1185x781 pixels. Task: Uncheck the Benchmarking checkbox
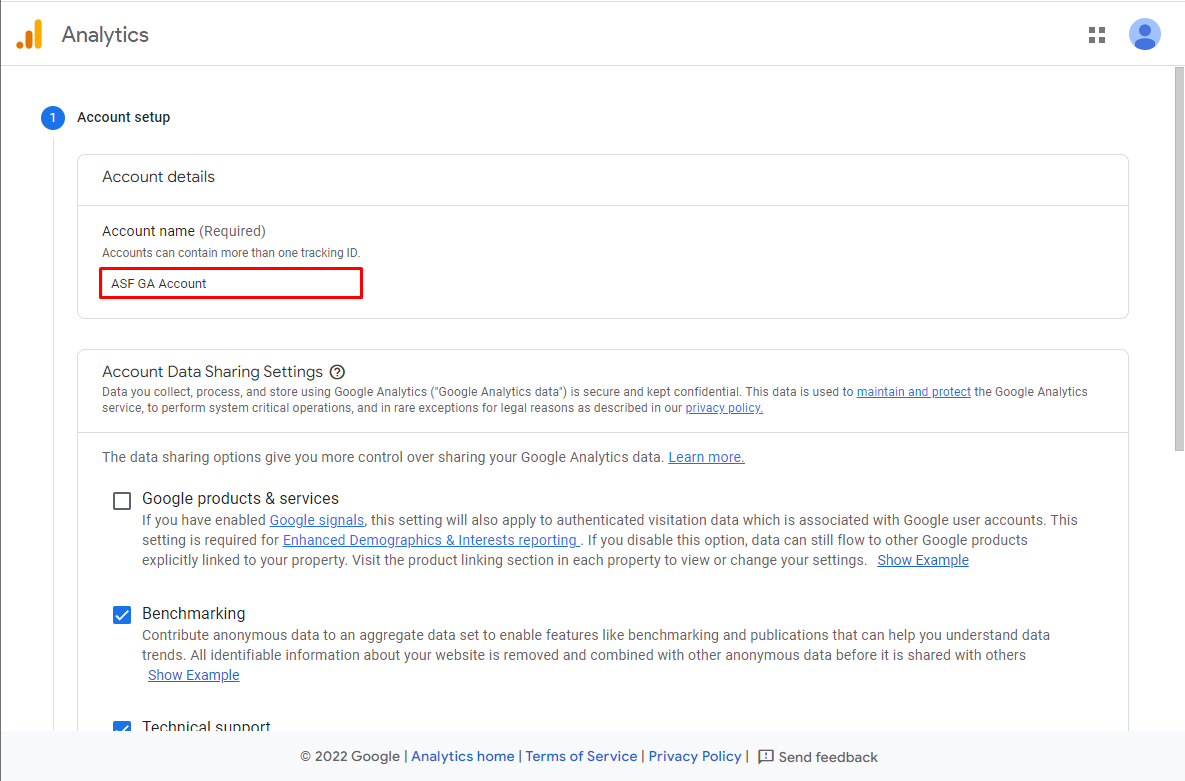tap(122, 615)
